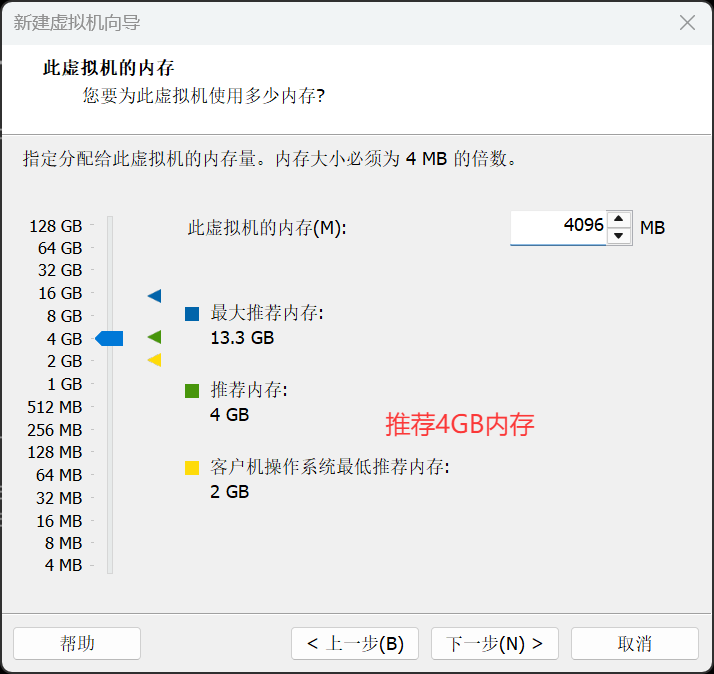Image resolution: width=714 pixels, height=674 pixels.
Task: Click the 2 GB minimum memory value
Action: coord(230,492)
